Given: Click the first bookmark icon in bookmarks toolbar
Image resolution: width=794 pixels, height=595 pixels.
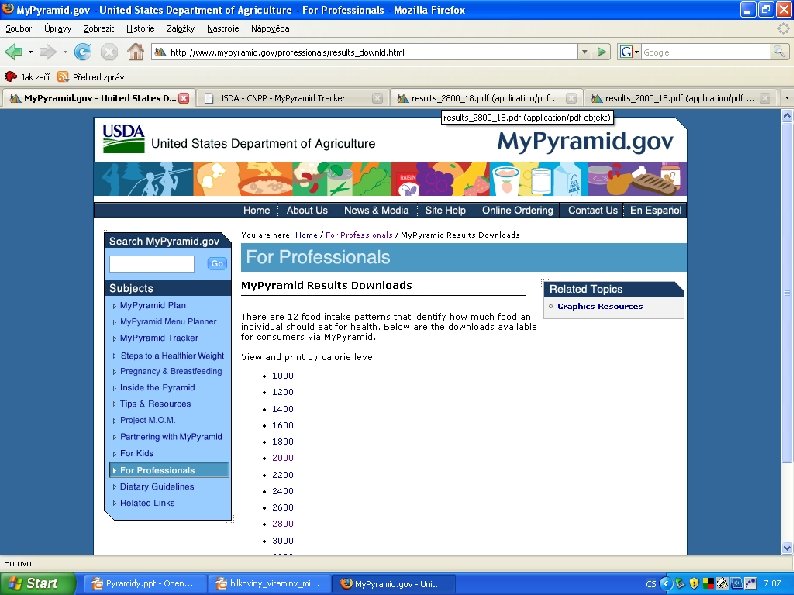Looking at the screenshot, I should [x=11, y=76].
